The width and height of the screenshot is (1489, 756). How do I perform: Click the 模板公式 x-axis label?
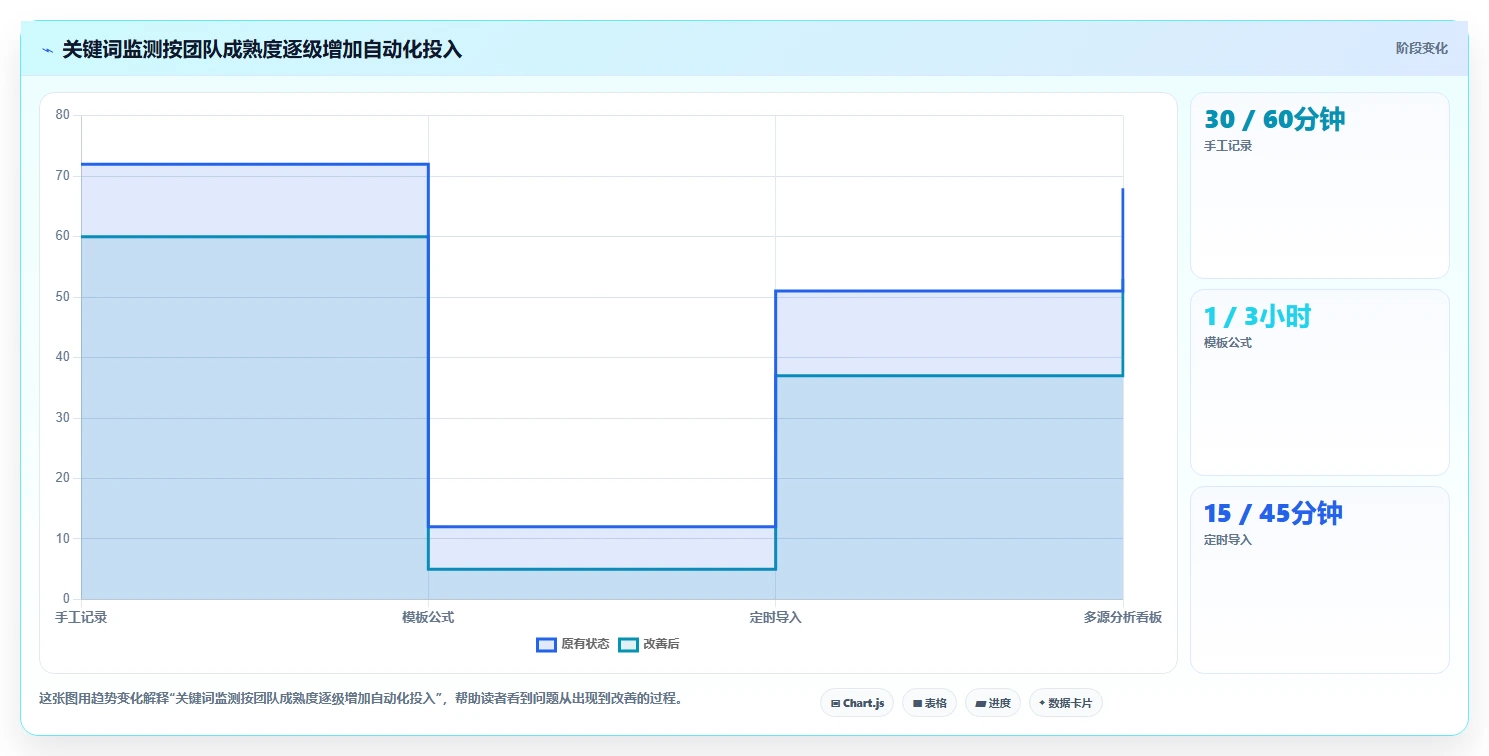click(428, 617)
